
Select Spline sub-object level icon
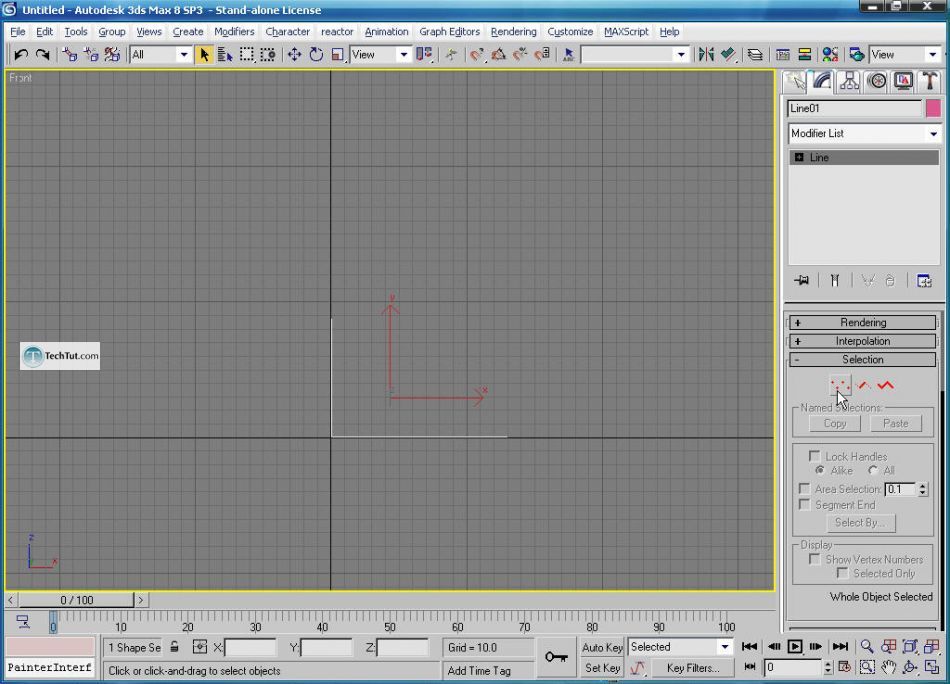tap(886, 385)
